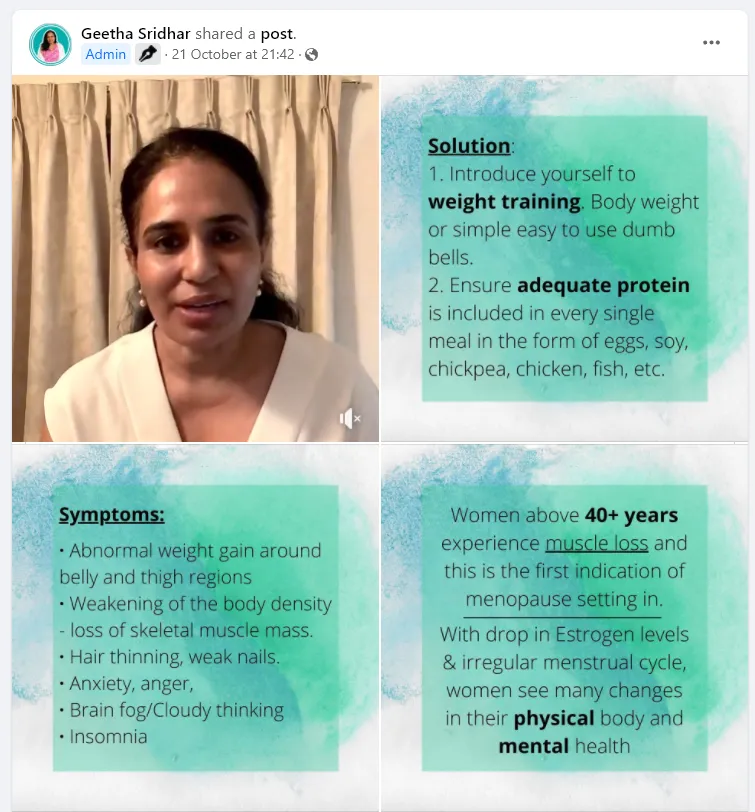Click the bold "adequate protein" text
Viewport: 755px width, 812px height.
point(603,285)
